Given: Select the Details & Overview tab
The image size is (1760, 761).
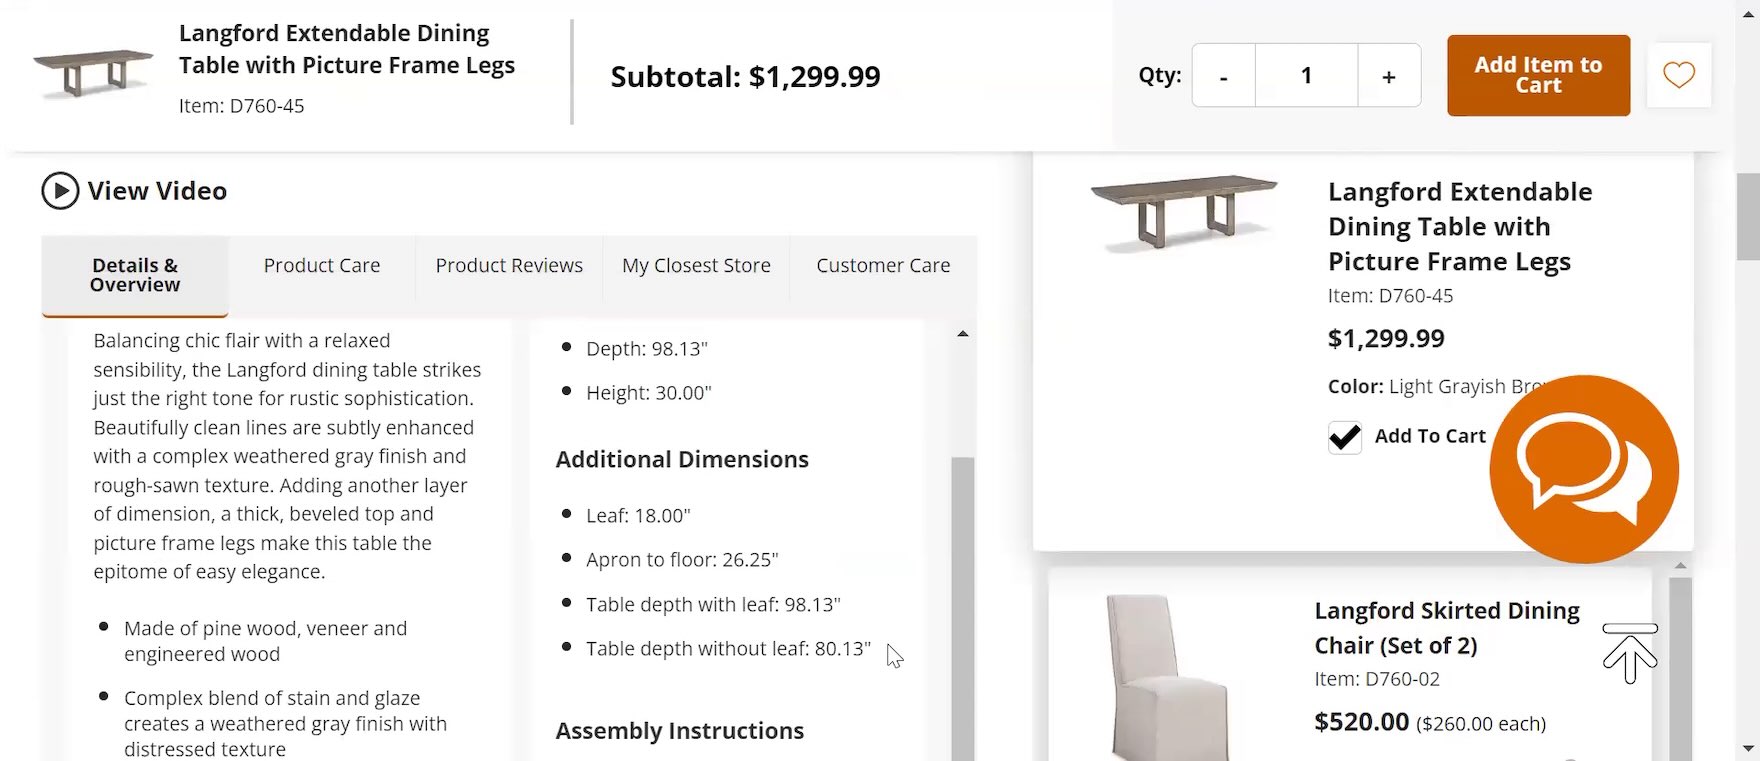Looking at the screenshot, I should pyautogui.click(x=135, y=275).
